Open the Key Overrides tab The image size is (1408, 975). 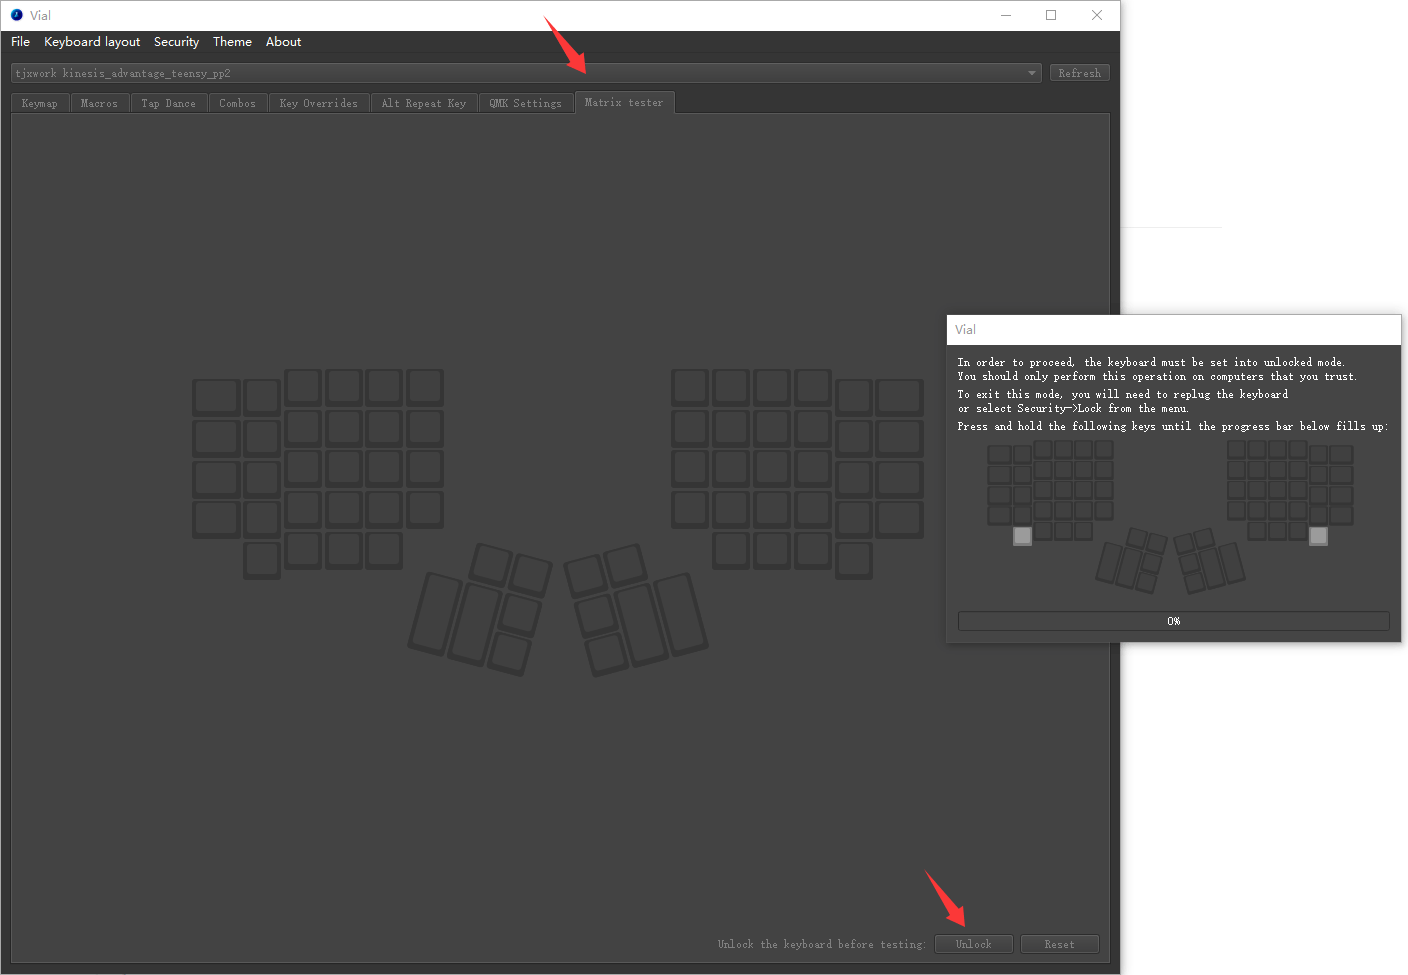pos(318,103)
